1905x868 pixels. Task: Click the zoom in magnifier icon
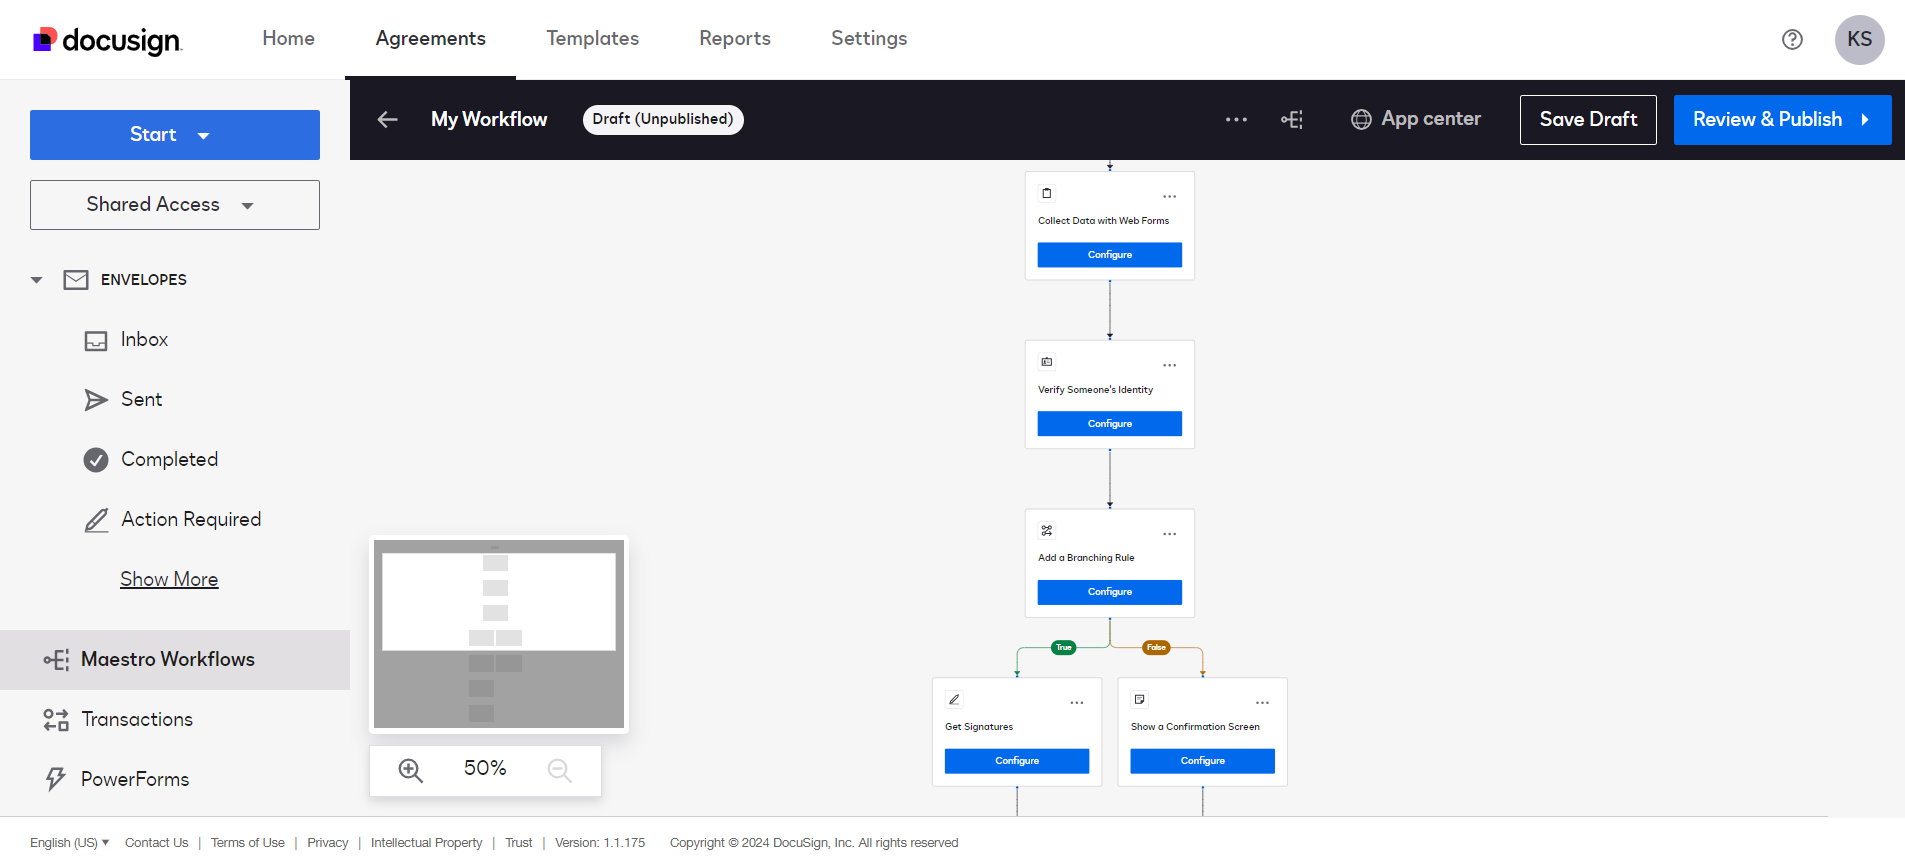[x=410, y=770]
